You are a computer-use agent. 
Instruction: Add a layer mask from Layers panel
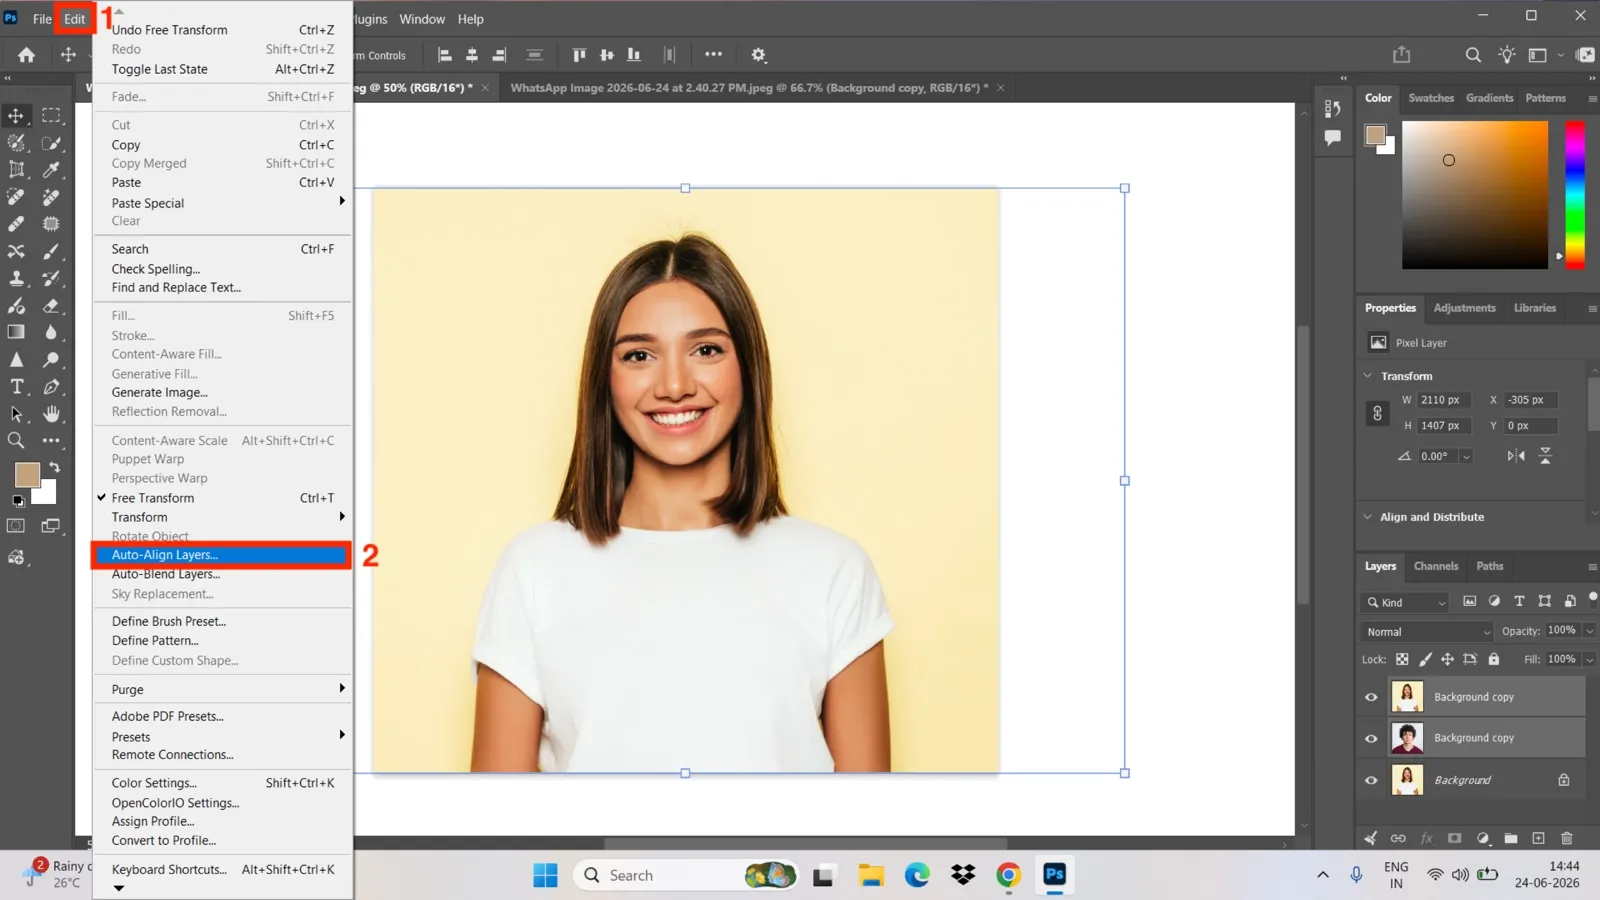[x=1454, y=838]
